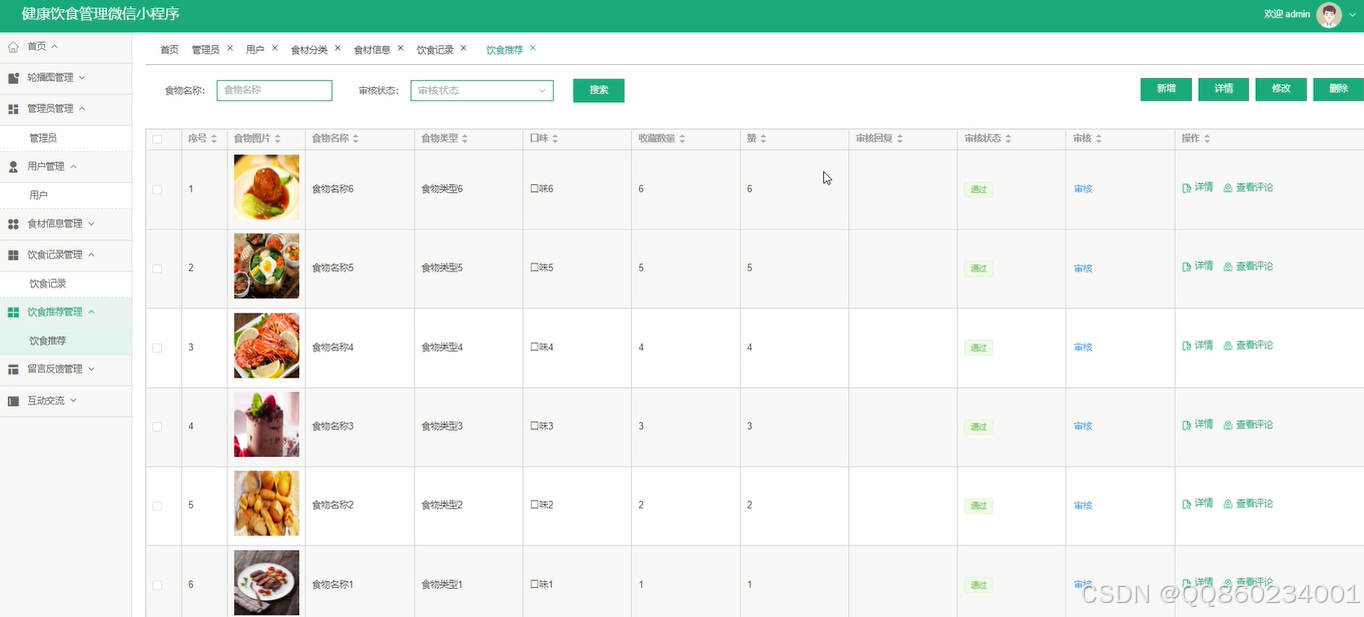Screen dimensions: 1364x617
Task: Expand the 互动交流 menu
Action: tap(74, 401)
